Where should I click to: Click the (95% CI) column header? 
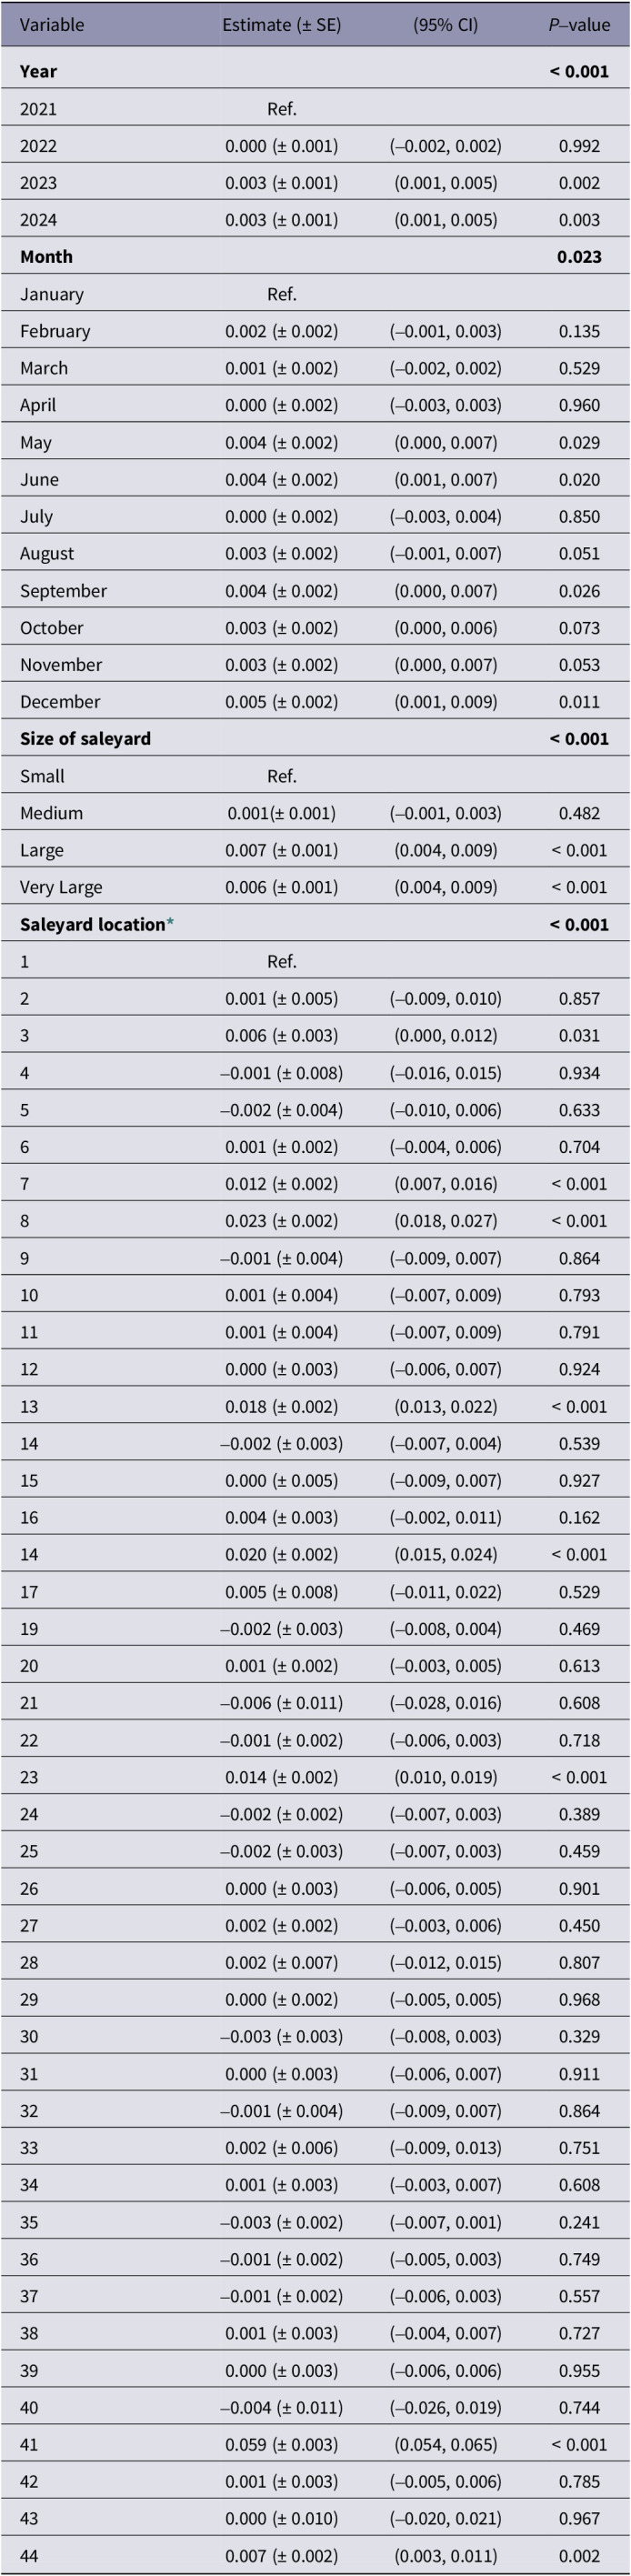pyautogui.click(x=446, y=25)
